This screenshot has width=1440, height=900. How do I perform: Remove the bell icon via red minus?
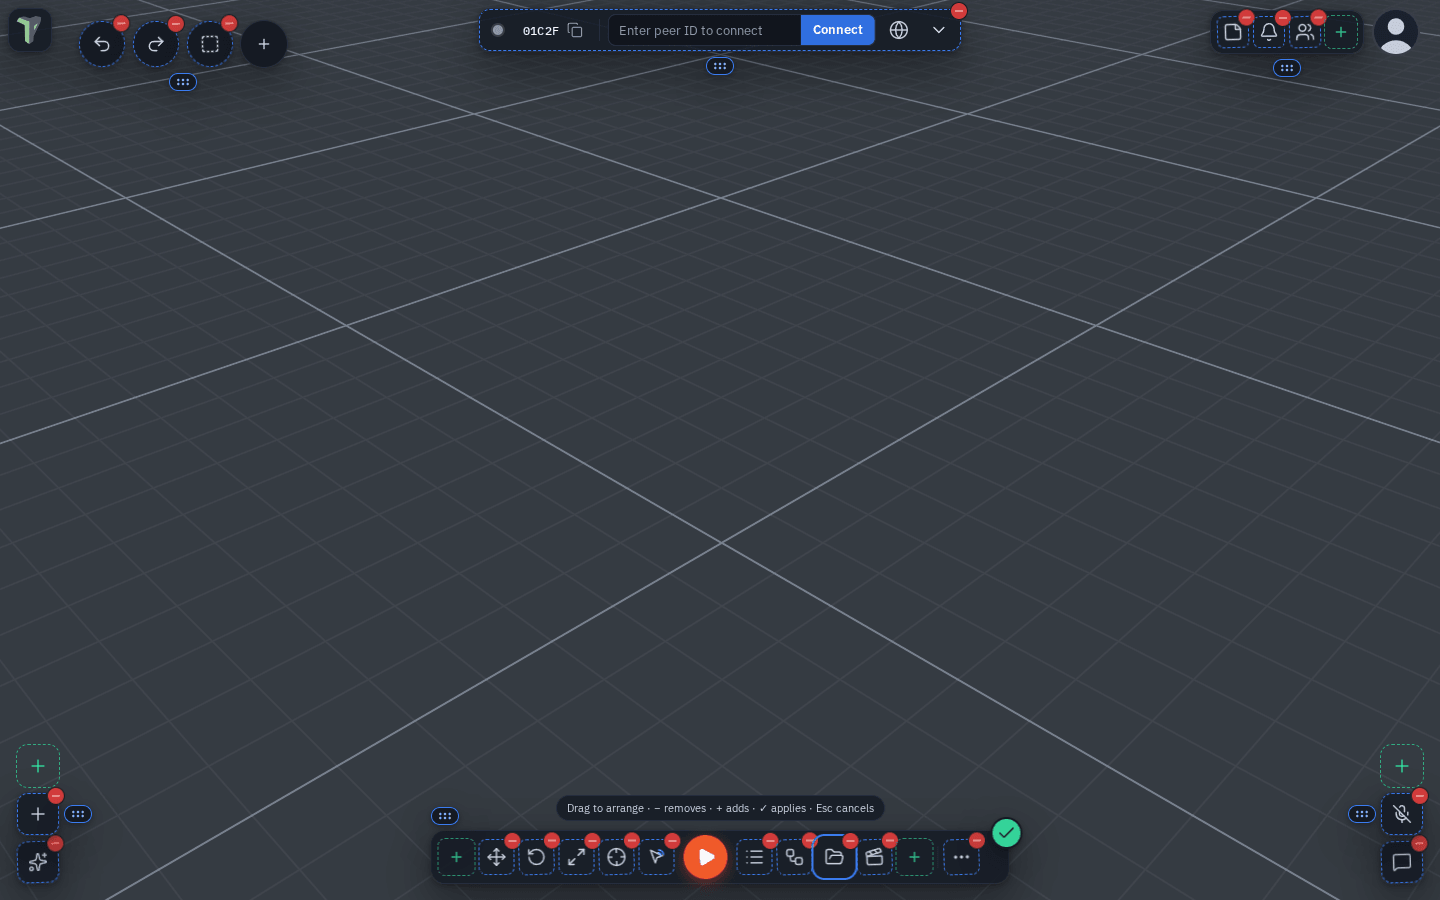point(1283,17)
